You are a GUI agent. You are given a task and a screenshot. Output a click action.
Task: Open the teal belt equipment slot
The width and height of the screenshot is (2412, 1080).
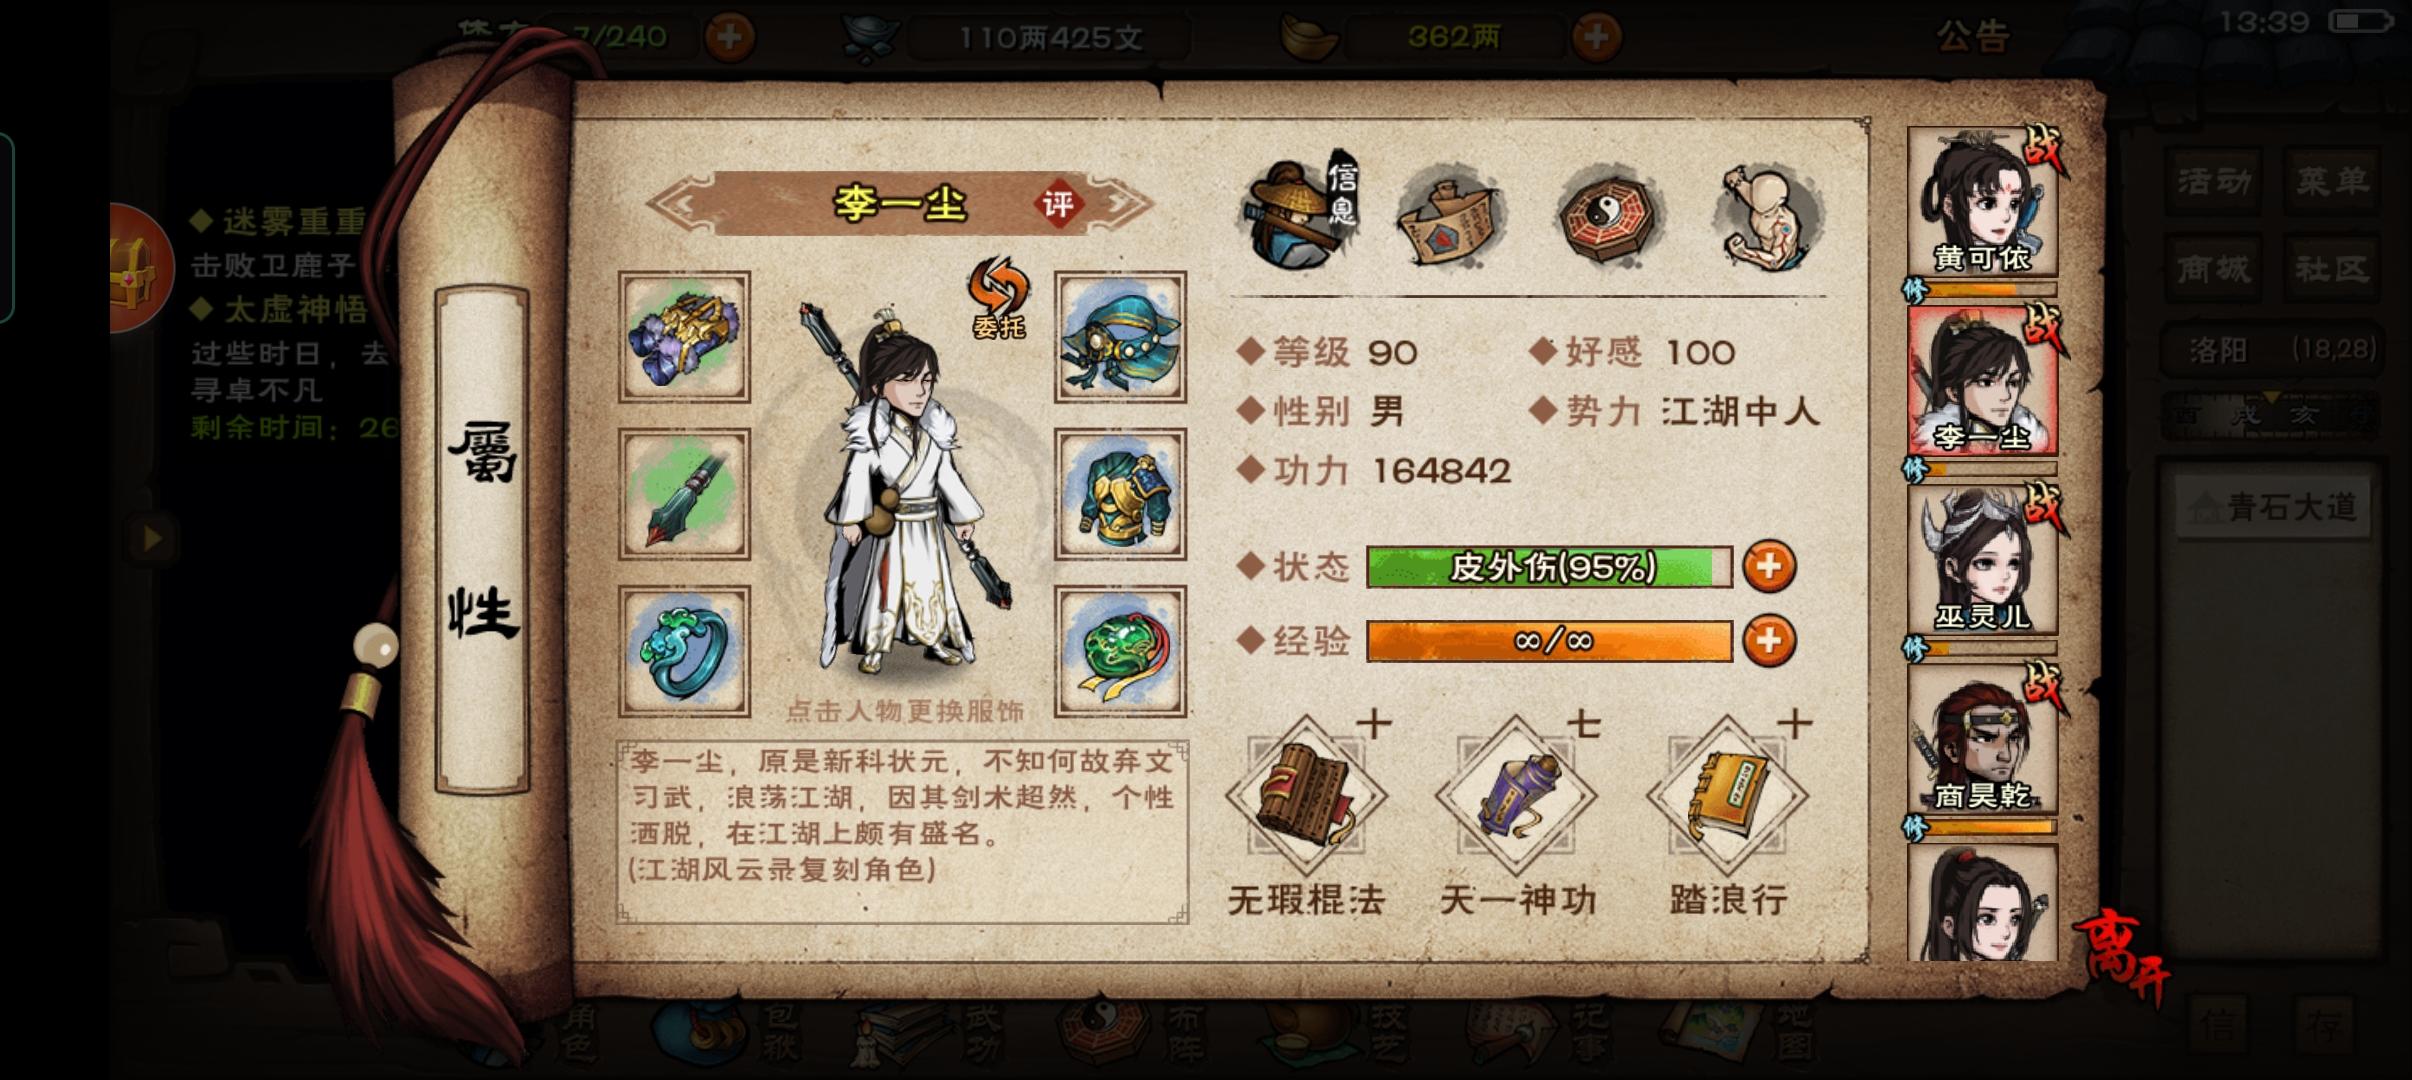1120,337
